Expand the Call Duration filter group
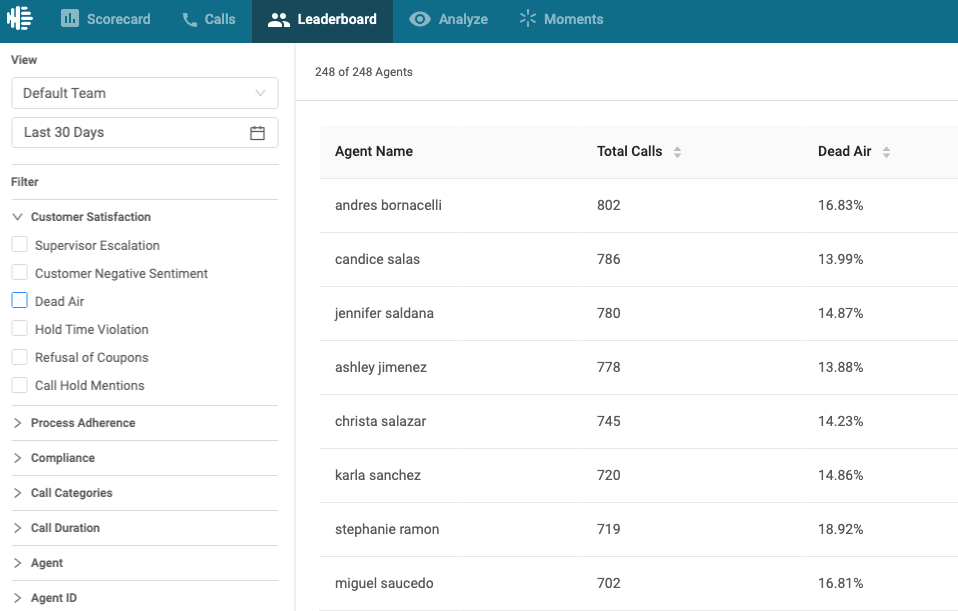This screenshot has height=611, width=958. pyautogui.click(x=145, y=528)
